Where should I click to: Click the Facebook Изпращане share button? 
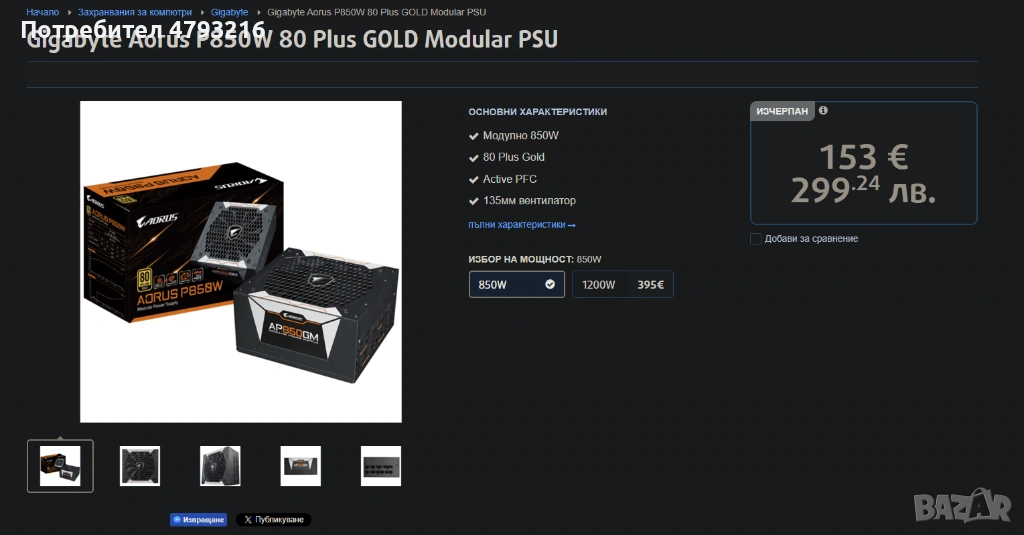point(199,520)
